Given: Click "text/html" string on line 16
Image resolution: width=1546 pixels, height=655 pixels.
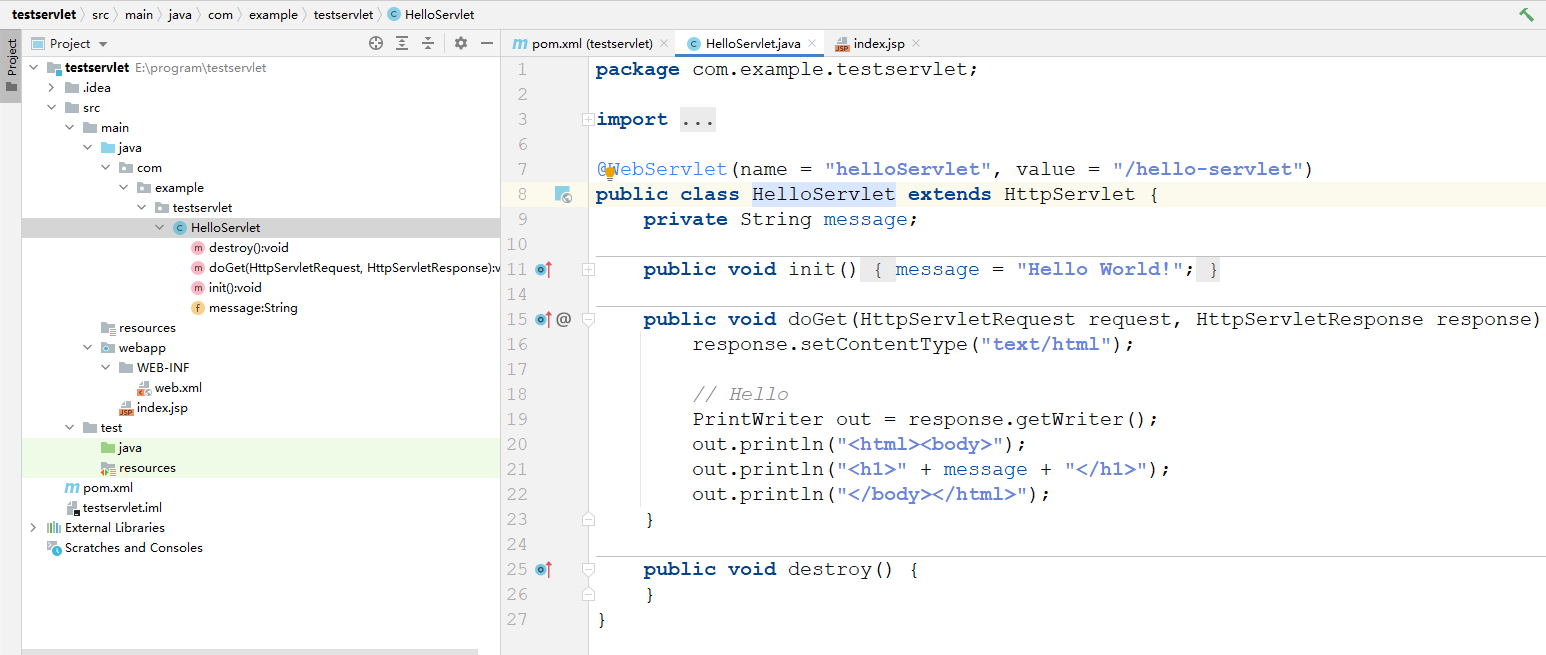Looking at the screenshot, I should 1046,344.
